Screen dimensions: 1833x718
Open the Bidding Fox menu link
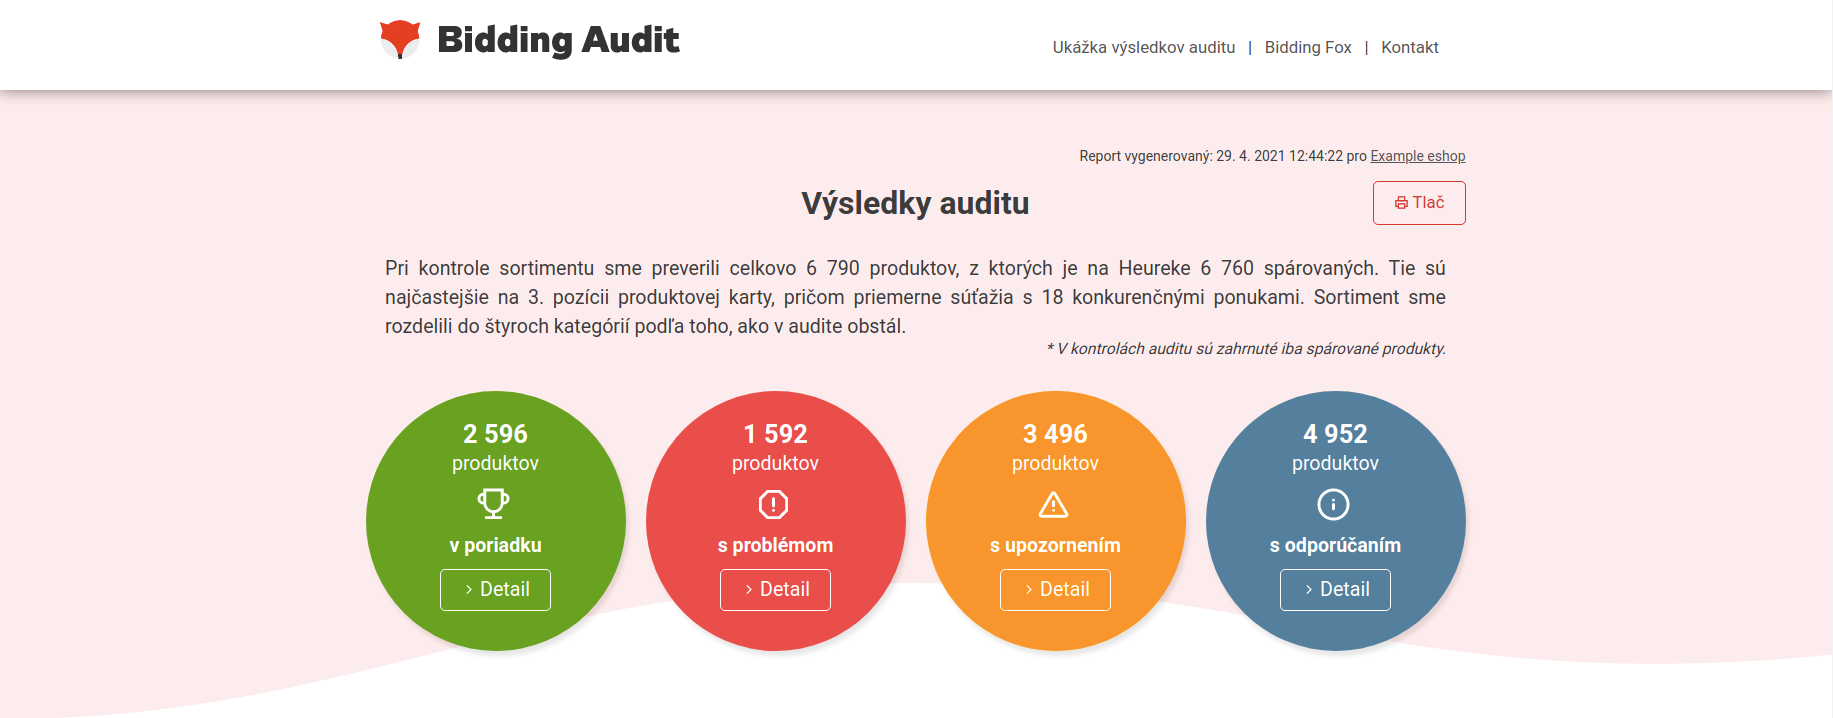[x=1308, y=47]
